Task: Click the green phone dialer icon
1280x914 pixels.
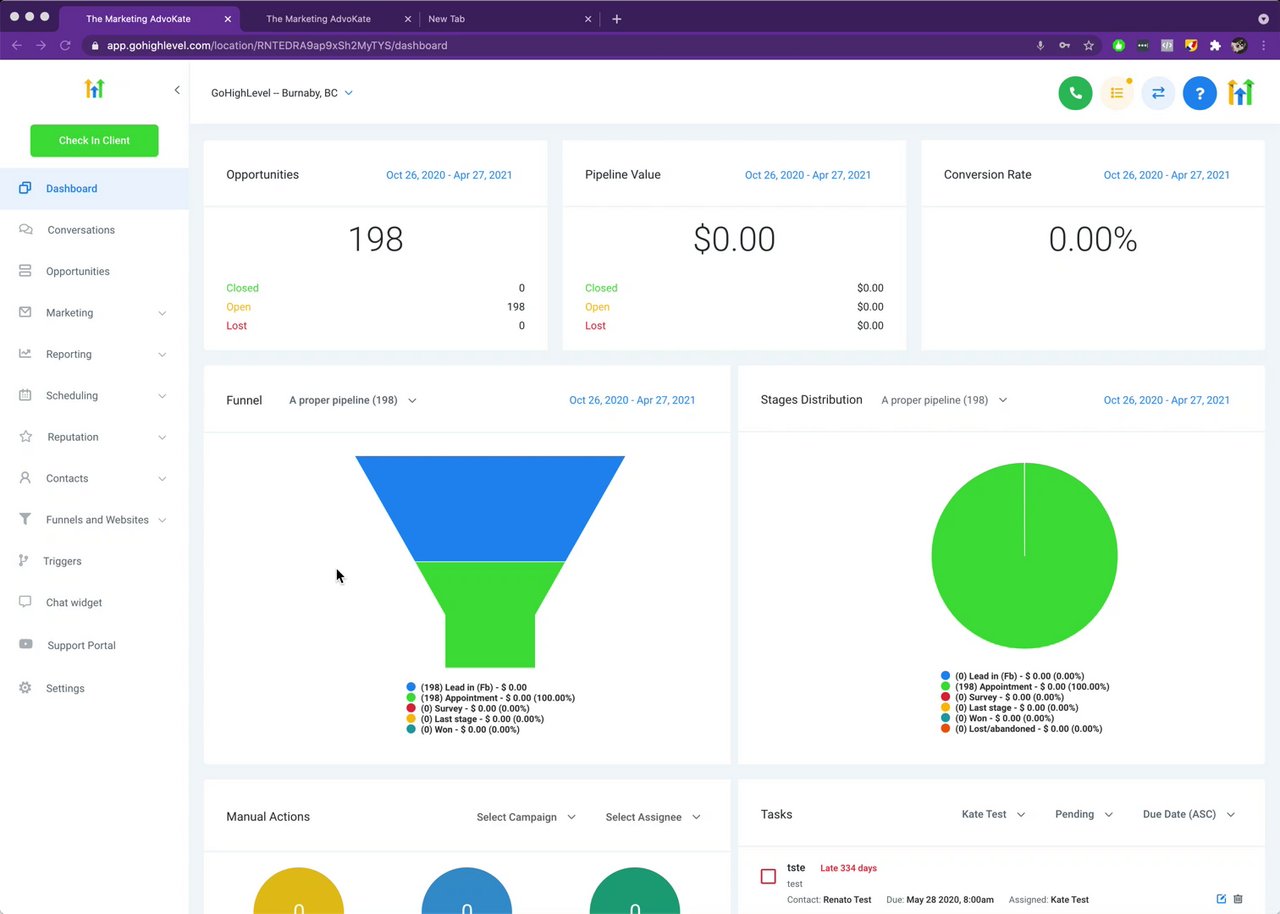Action: click(1075, 93)
